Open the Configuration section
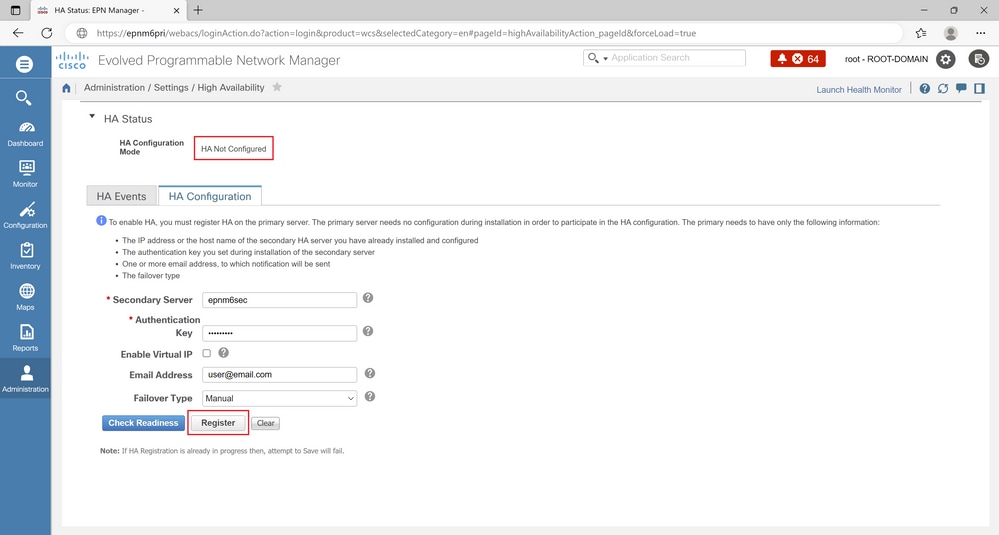Viewport: 999px width, 535px height. (x=25, y=215)
